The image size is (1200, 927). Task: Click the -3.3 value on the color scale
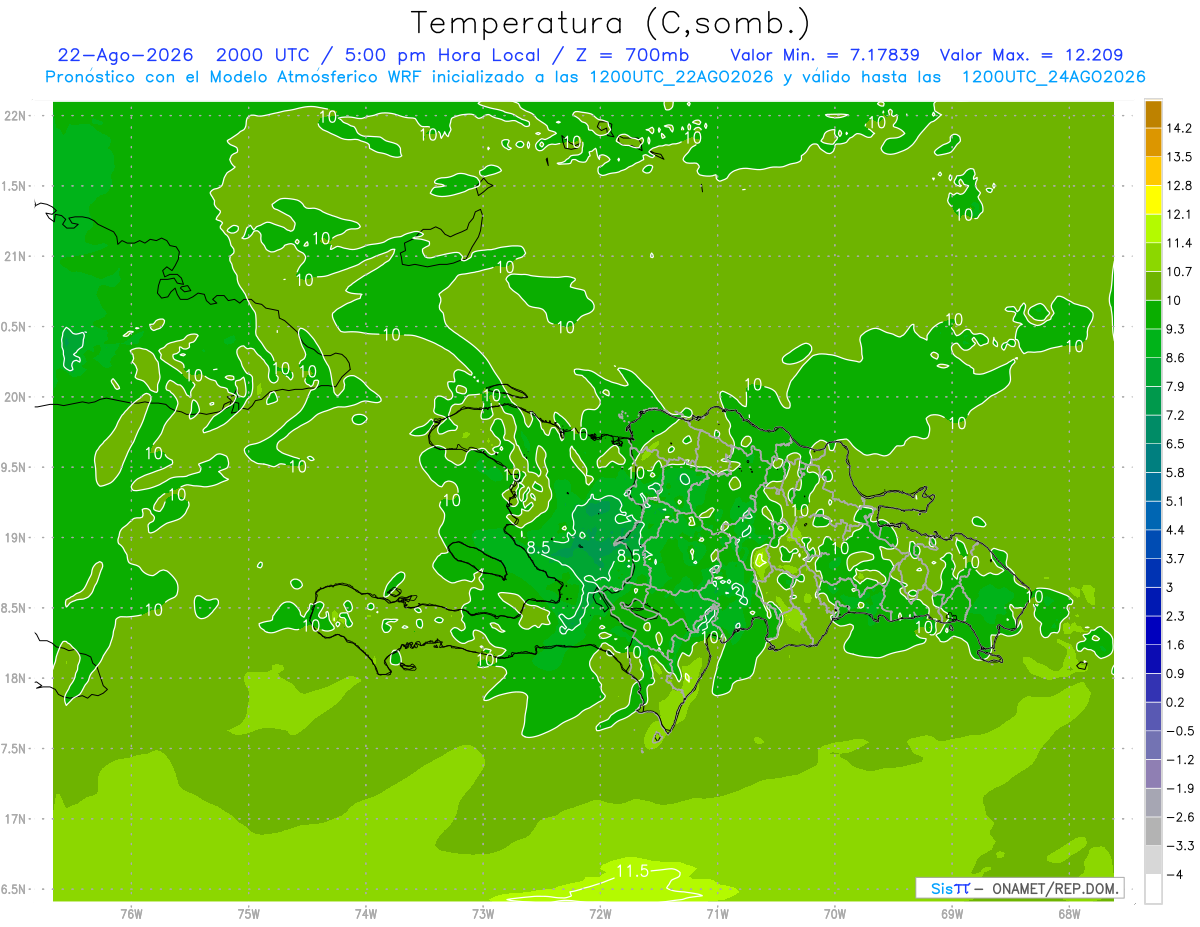pyautogui.click(x=1180, y=846)
